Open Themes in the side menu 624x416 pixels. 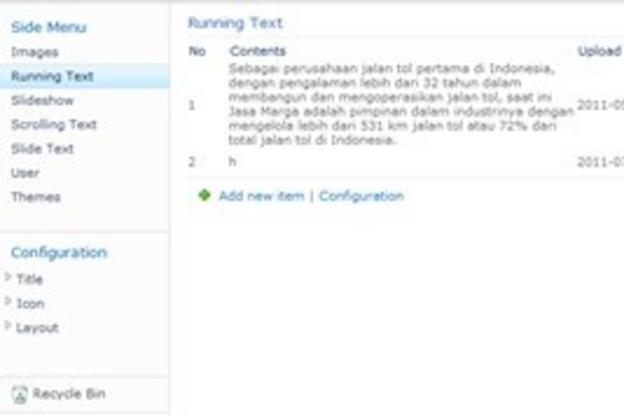pos(36,197)
